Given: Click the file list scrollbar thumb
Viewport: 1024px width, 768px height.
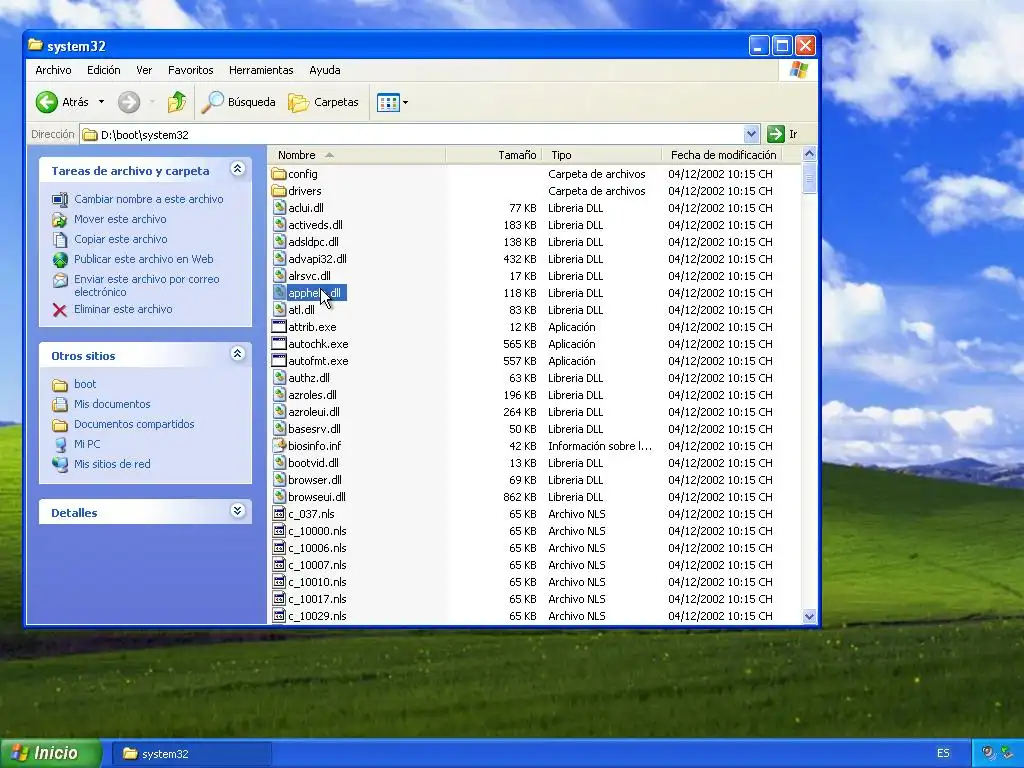Looking at the screenshot, I should pos(809,178).
